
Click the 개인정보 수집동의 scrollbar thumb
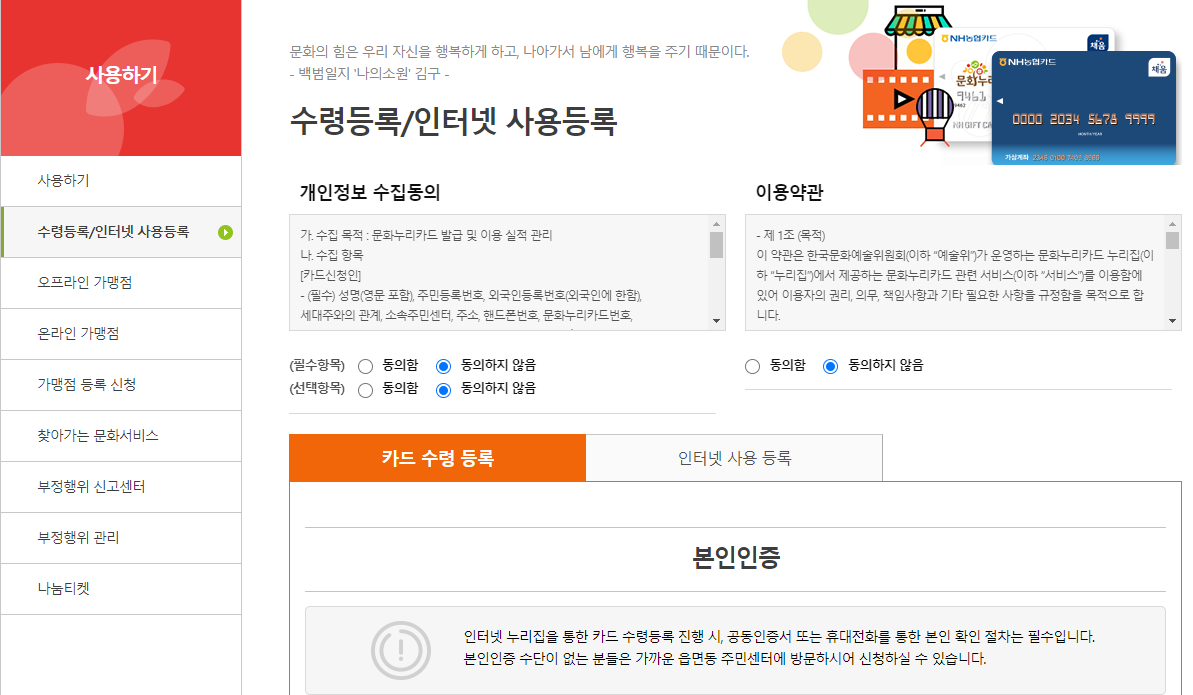coord(716,245)
